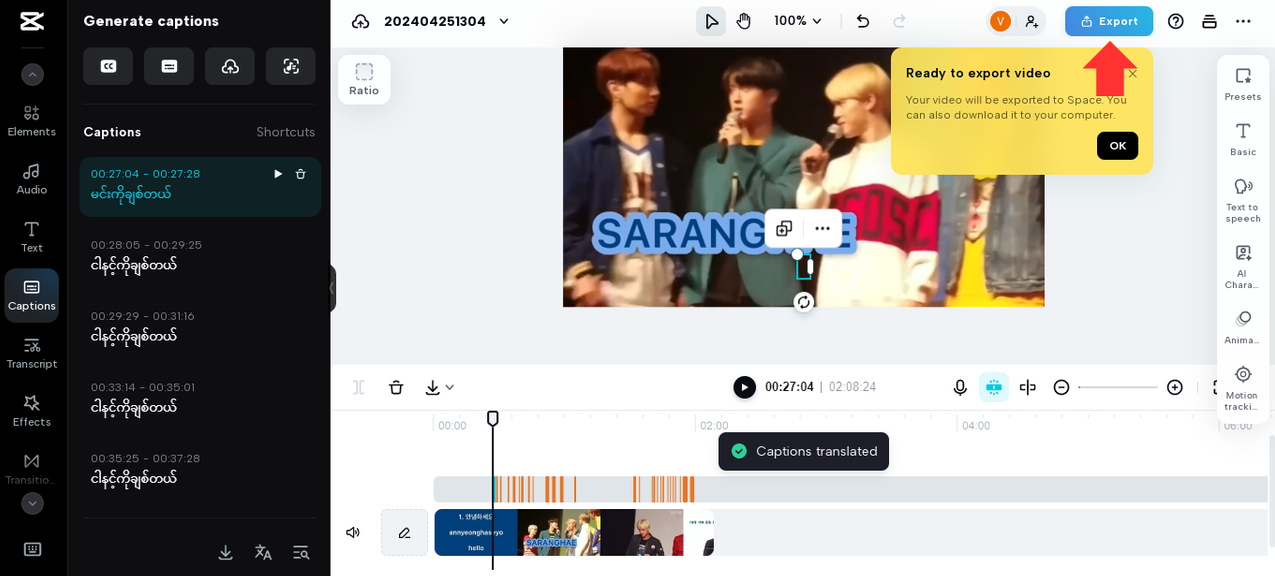Record voiceover with microphone icon
This screenshot has height=576, width=1275.
click(960, 387)
